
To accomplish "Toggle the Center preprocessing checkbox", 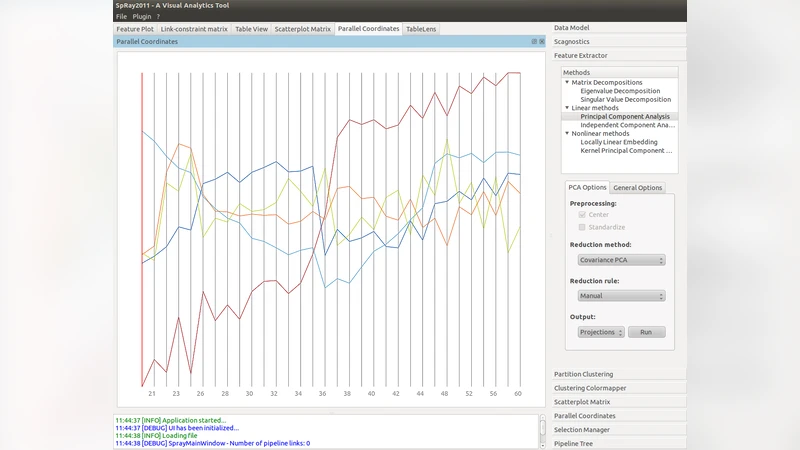I will click(x=582, y=214).
